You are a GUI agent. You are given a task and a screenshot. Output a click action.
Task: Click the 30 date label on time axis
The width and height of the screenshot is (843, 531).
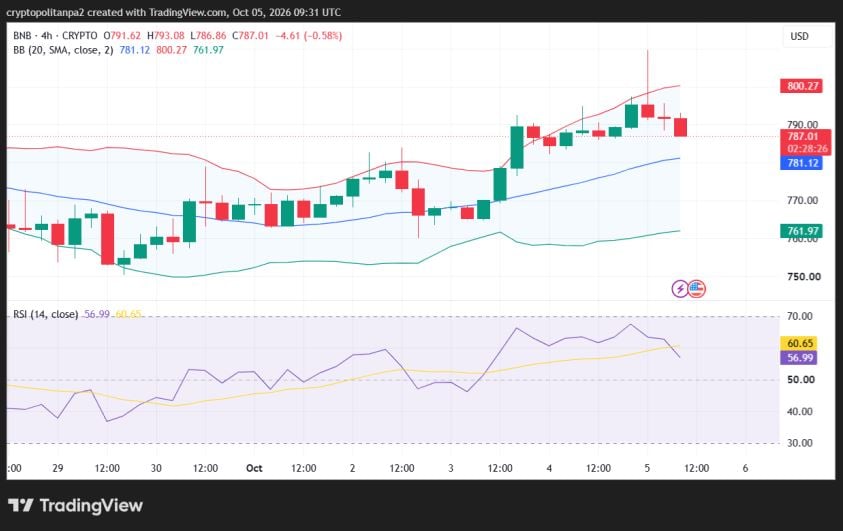click(156, 468)
